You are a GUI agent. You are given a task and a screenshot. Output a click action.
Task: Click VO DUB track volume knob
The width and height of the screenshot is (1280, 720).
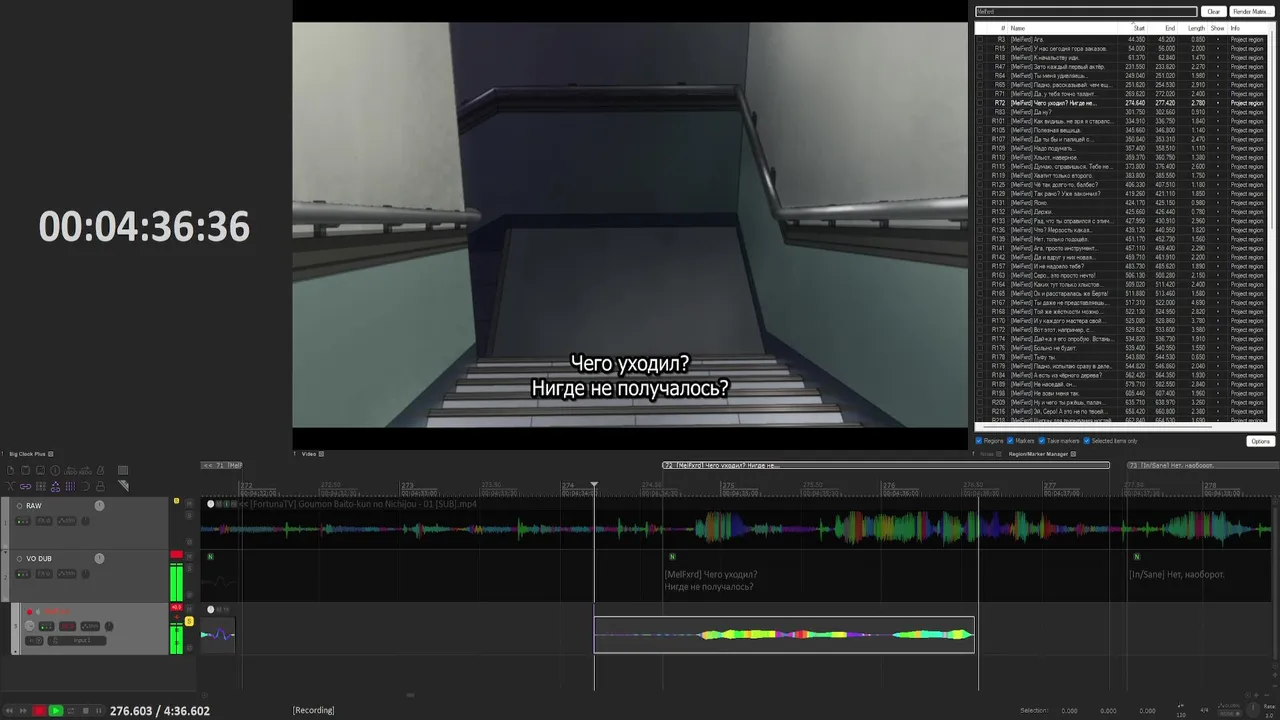click(99, 559)
